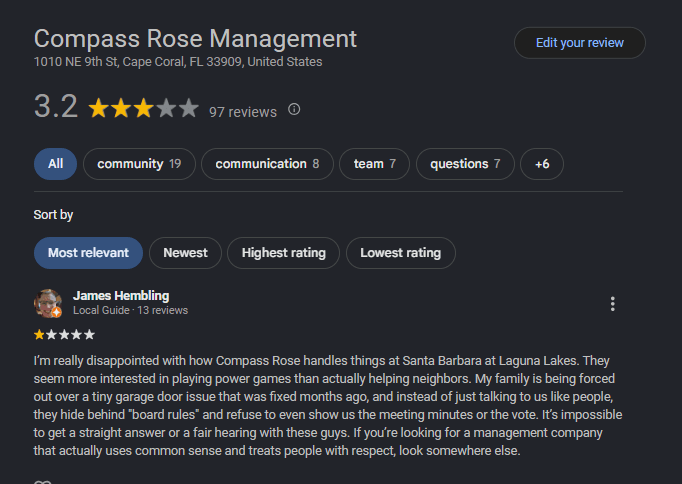The image size is (682, 484).
Task: Click the 97 reviews count
Action: click(243, 112)
